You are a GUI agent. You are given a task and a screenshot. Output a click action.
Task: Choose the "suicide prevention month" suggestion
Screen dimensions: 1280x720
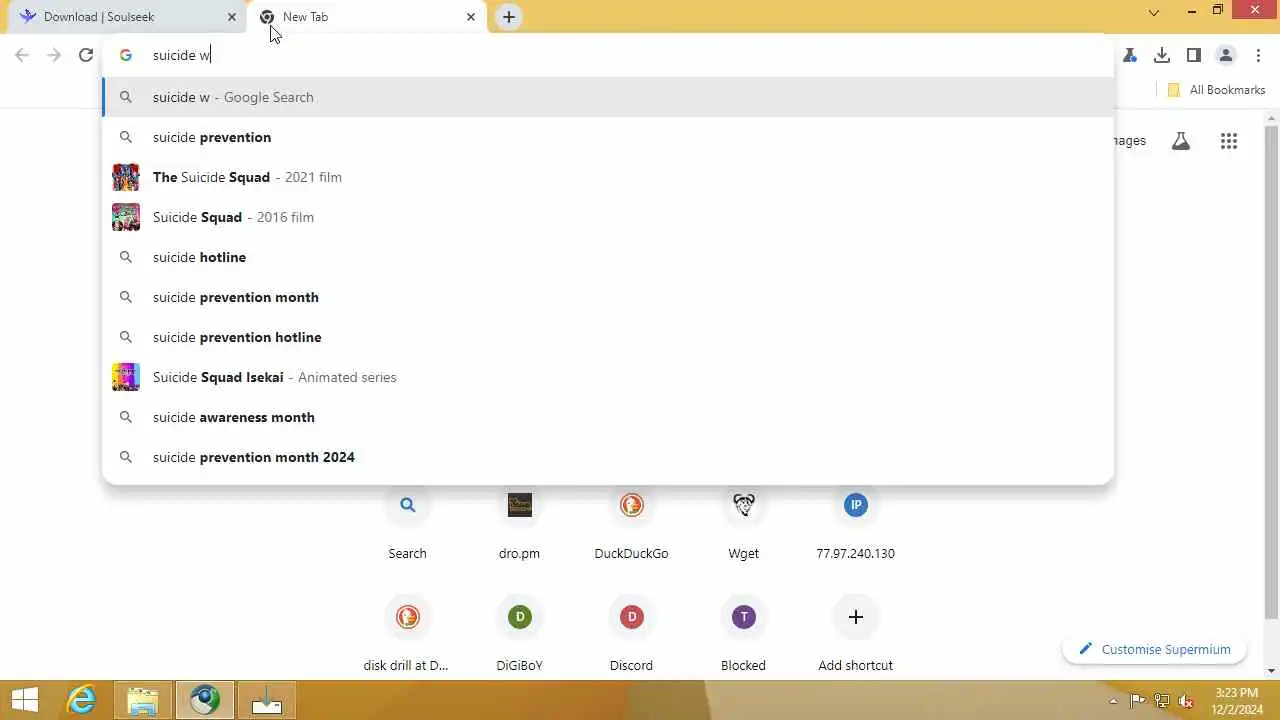[608, 297]
